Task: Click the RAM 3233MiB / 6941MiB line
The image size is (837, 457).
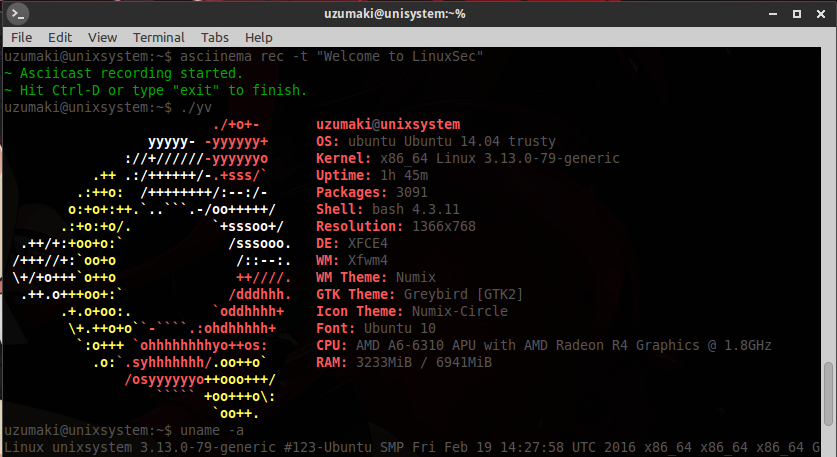Action: [x=404, y=363]
